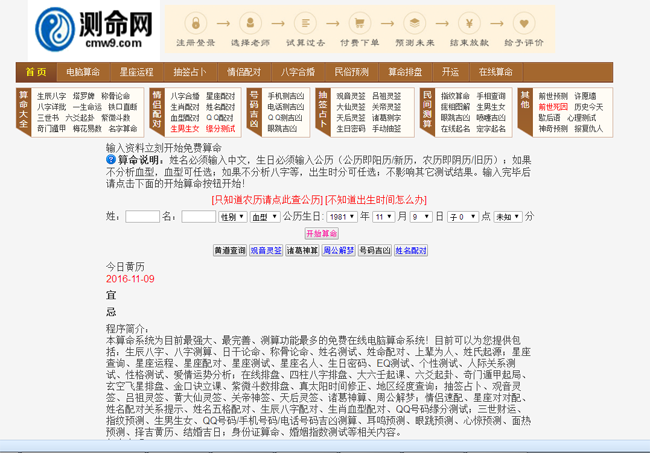This screenshot has height=453, width=650.
Task: Click the 测命网 yin-yang logo
Action: [55, 29]
